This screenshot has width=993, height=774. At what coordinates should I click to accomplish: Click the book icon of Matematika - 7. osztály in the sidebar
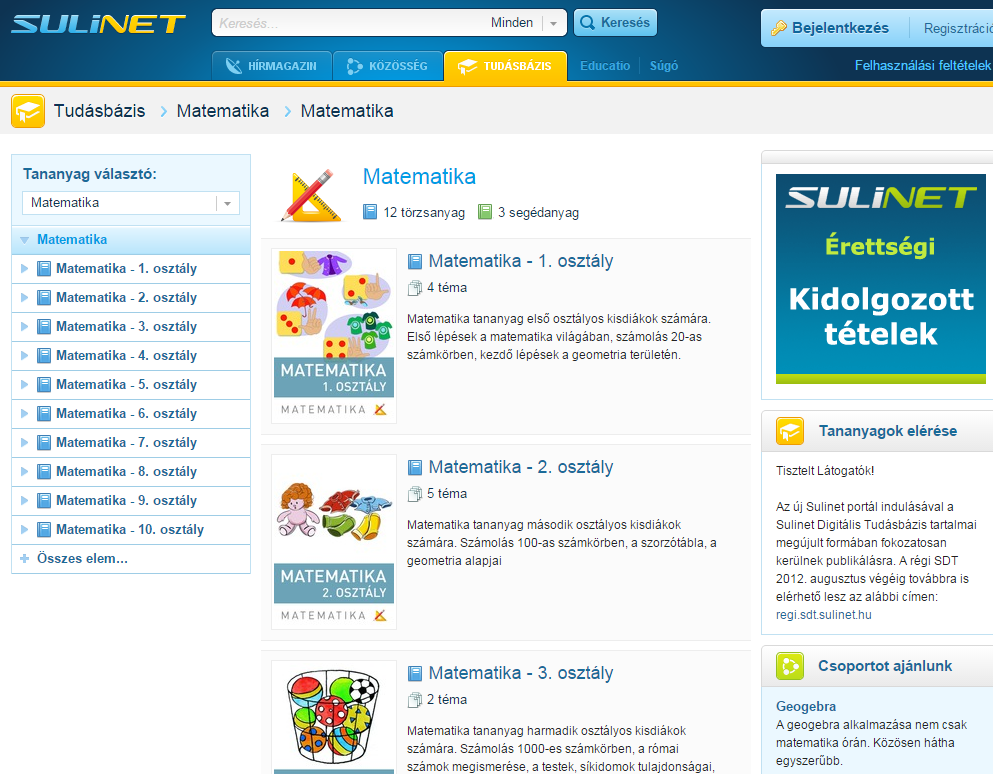[x=44, y=443]
